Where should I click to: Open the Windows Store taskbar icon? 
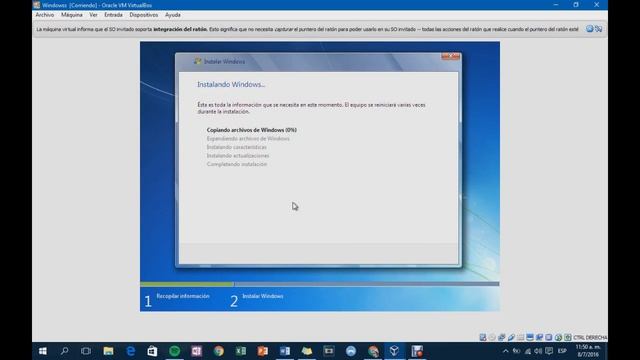[152, 351]
